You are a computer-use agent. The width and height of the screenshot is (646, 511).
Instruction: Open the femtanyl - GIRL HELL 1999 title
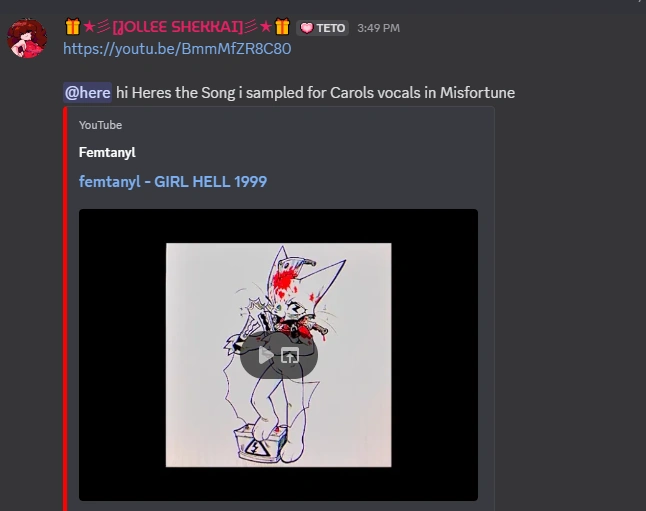[x=173, y=182]
